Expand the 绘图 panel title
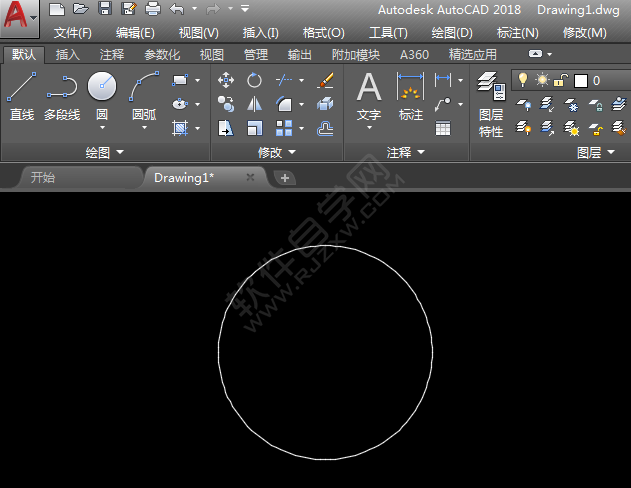The image size is (631, 488). [105, 152]
